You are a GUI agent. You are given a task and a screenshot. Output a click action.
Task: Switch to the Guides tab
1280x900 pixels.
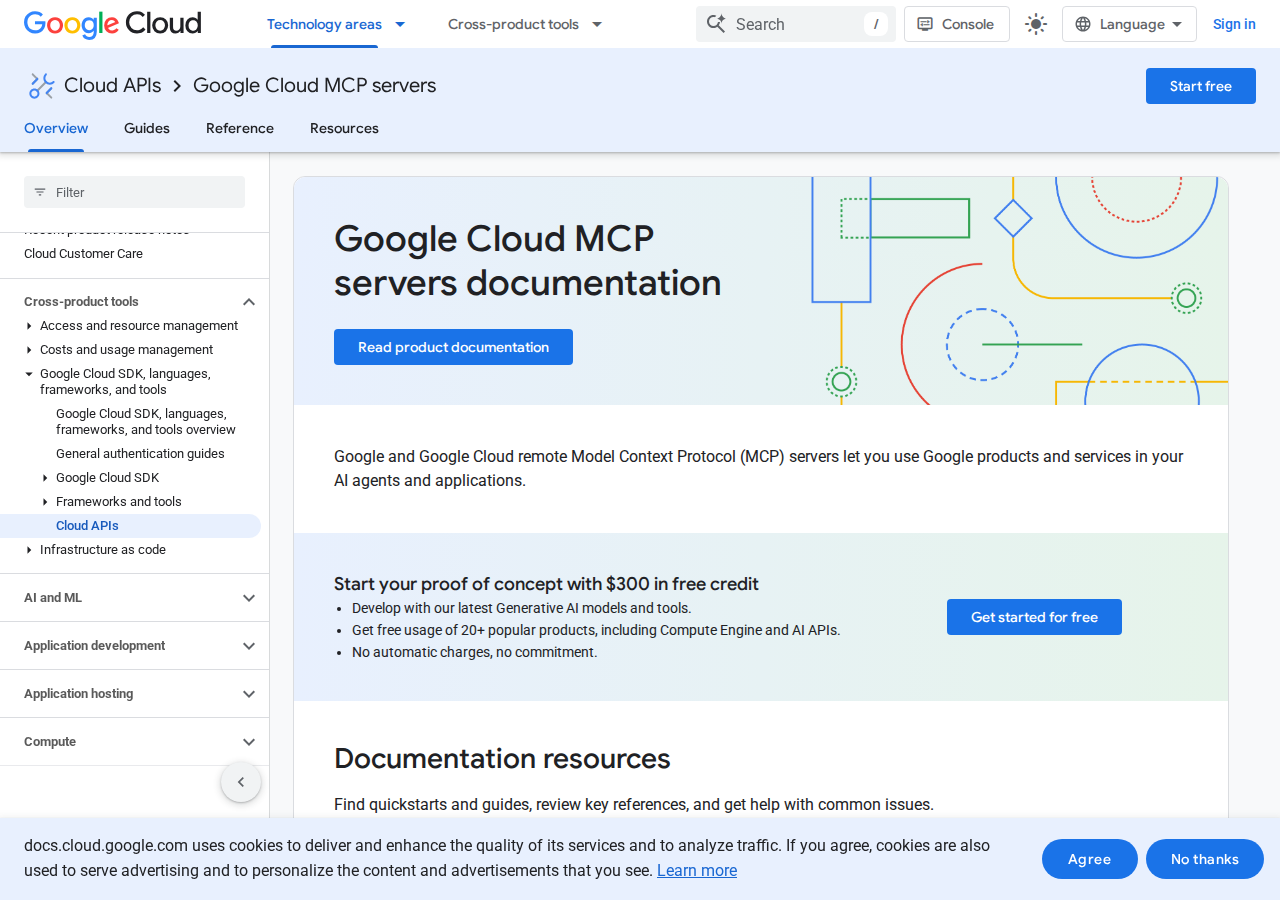147,128
